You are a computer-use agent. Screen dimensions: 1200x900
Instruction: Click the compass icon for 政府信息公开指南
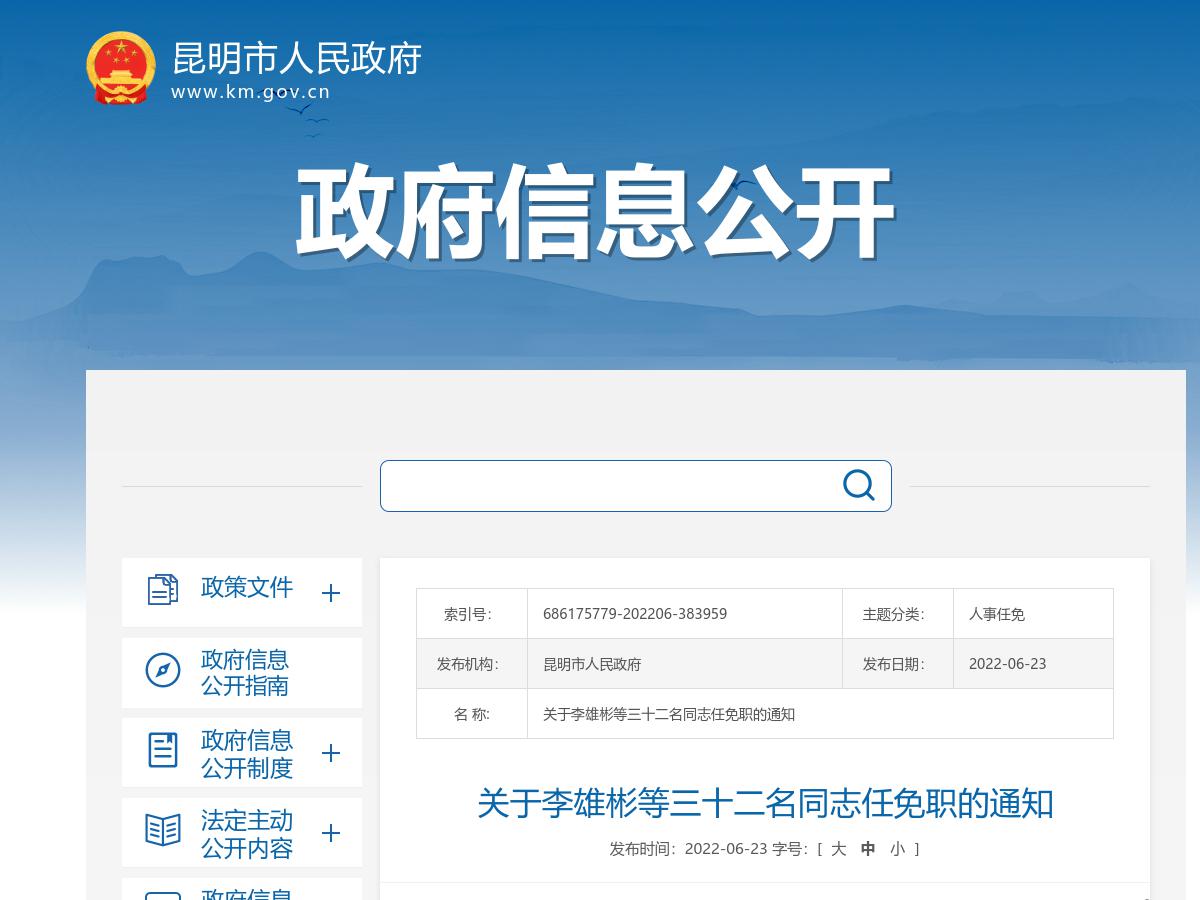pyautogui.click(x=163, y=672)
